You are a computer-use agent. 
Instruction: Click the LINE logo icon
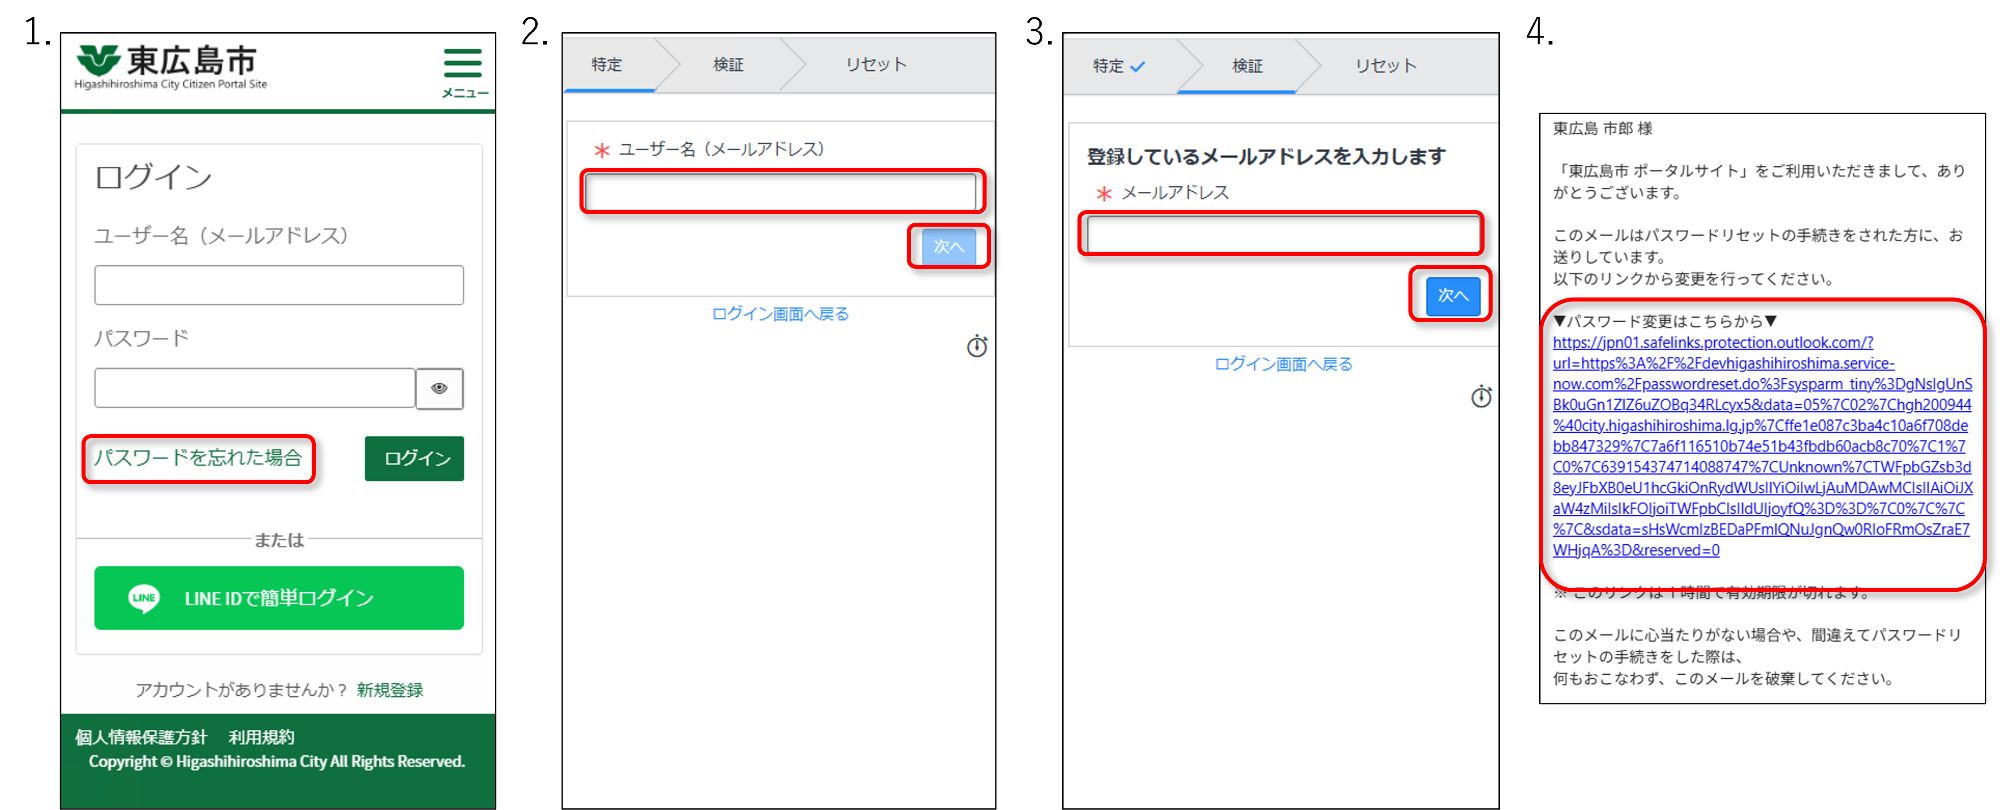pyautogui.click(x=144, y=598)
